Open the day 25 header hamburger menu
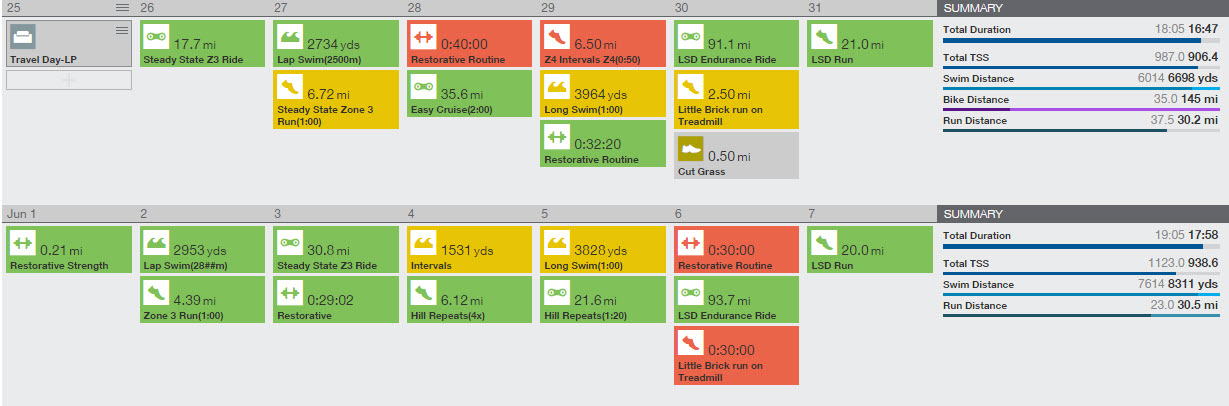This screenshot has height=406, width=1229. coord(122,7)
